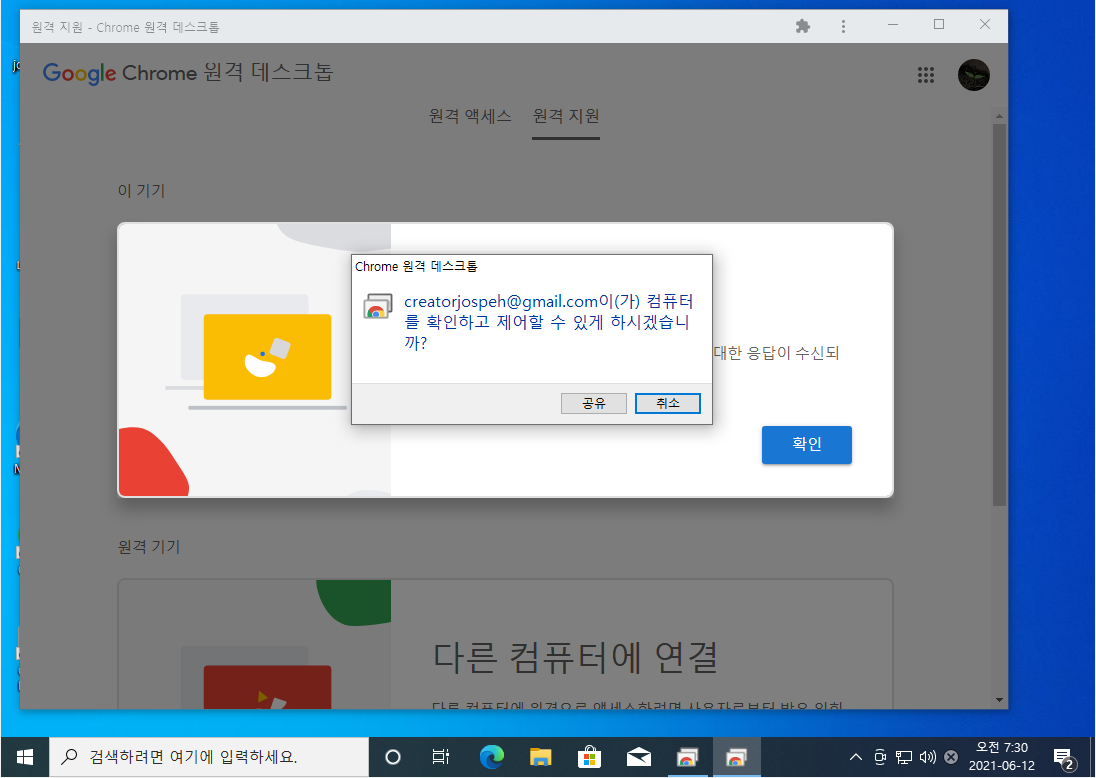
Task: Launch Microsoft Edge from taskbar
Action: 491,757
